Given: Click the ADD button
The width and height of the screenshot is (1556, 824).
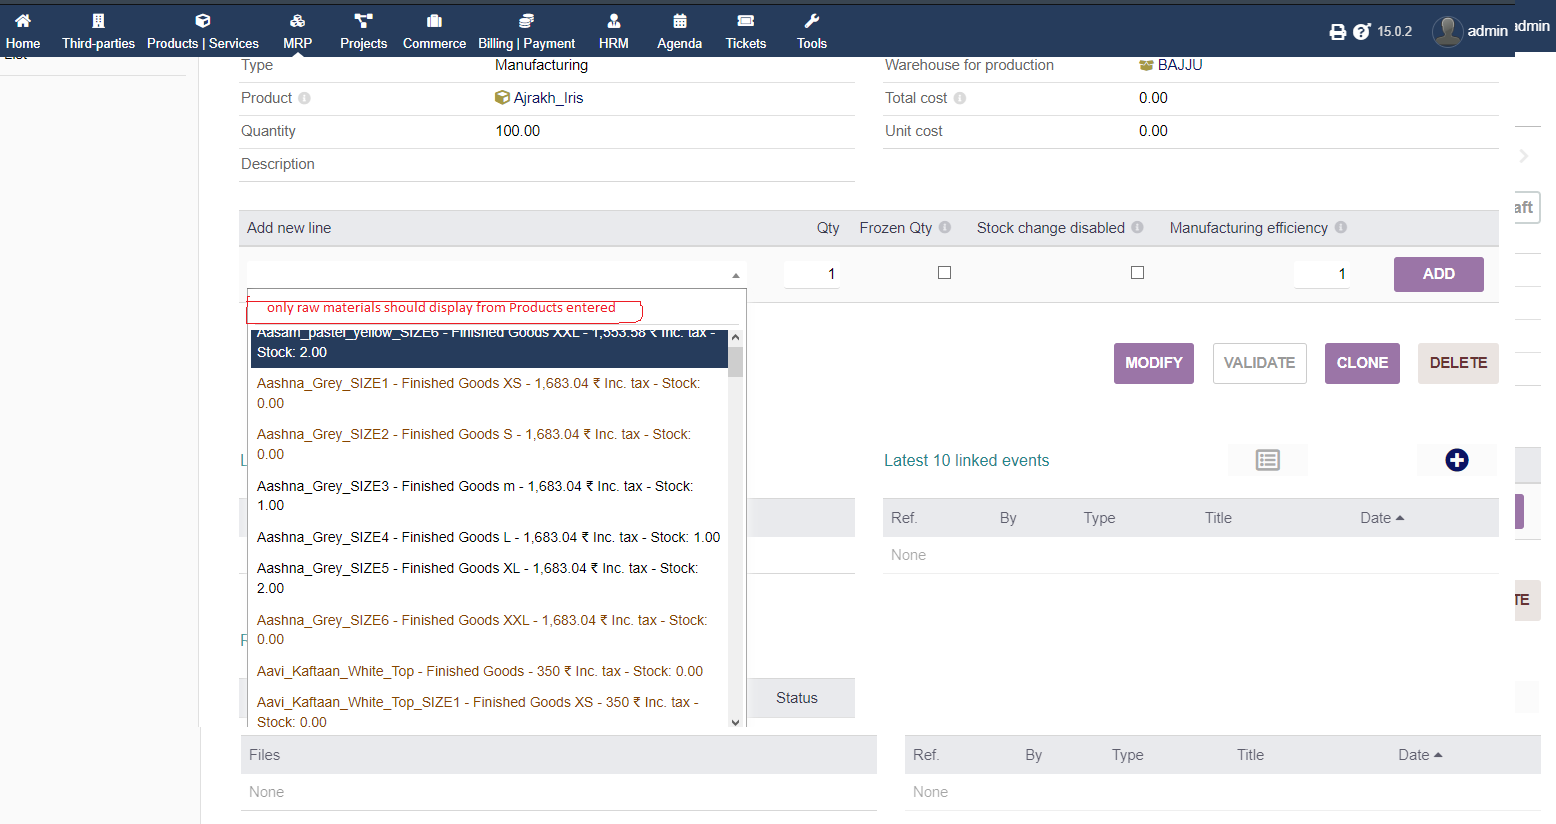Looking at the screenshot, I should [x=1438, y=274].
